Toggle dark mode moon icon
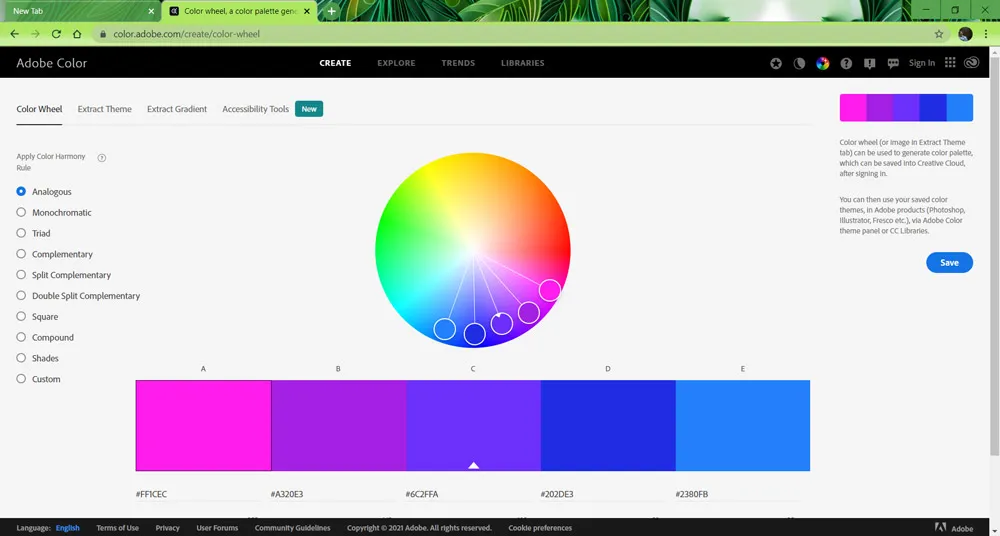Viewport: 1000px width, 536px height. coord(799,63)
